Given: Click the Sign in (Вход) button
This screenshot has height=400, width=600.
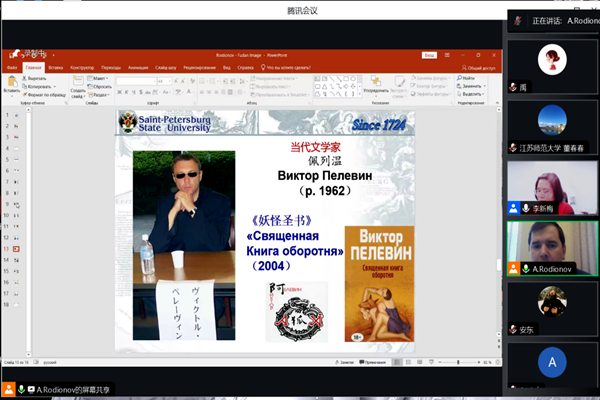Looking at the screenshot, I should click(x=429, y=55).
